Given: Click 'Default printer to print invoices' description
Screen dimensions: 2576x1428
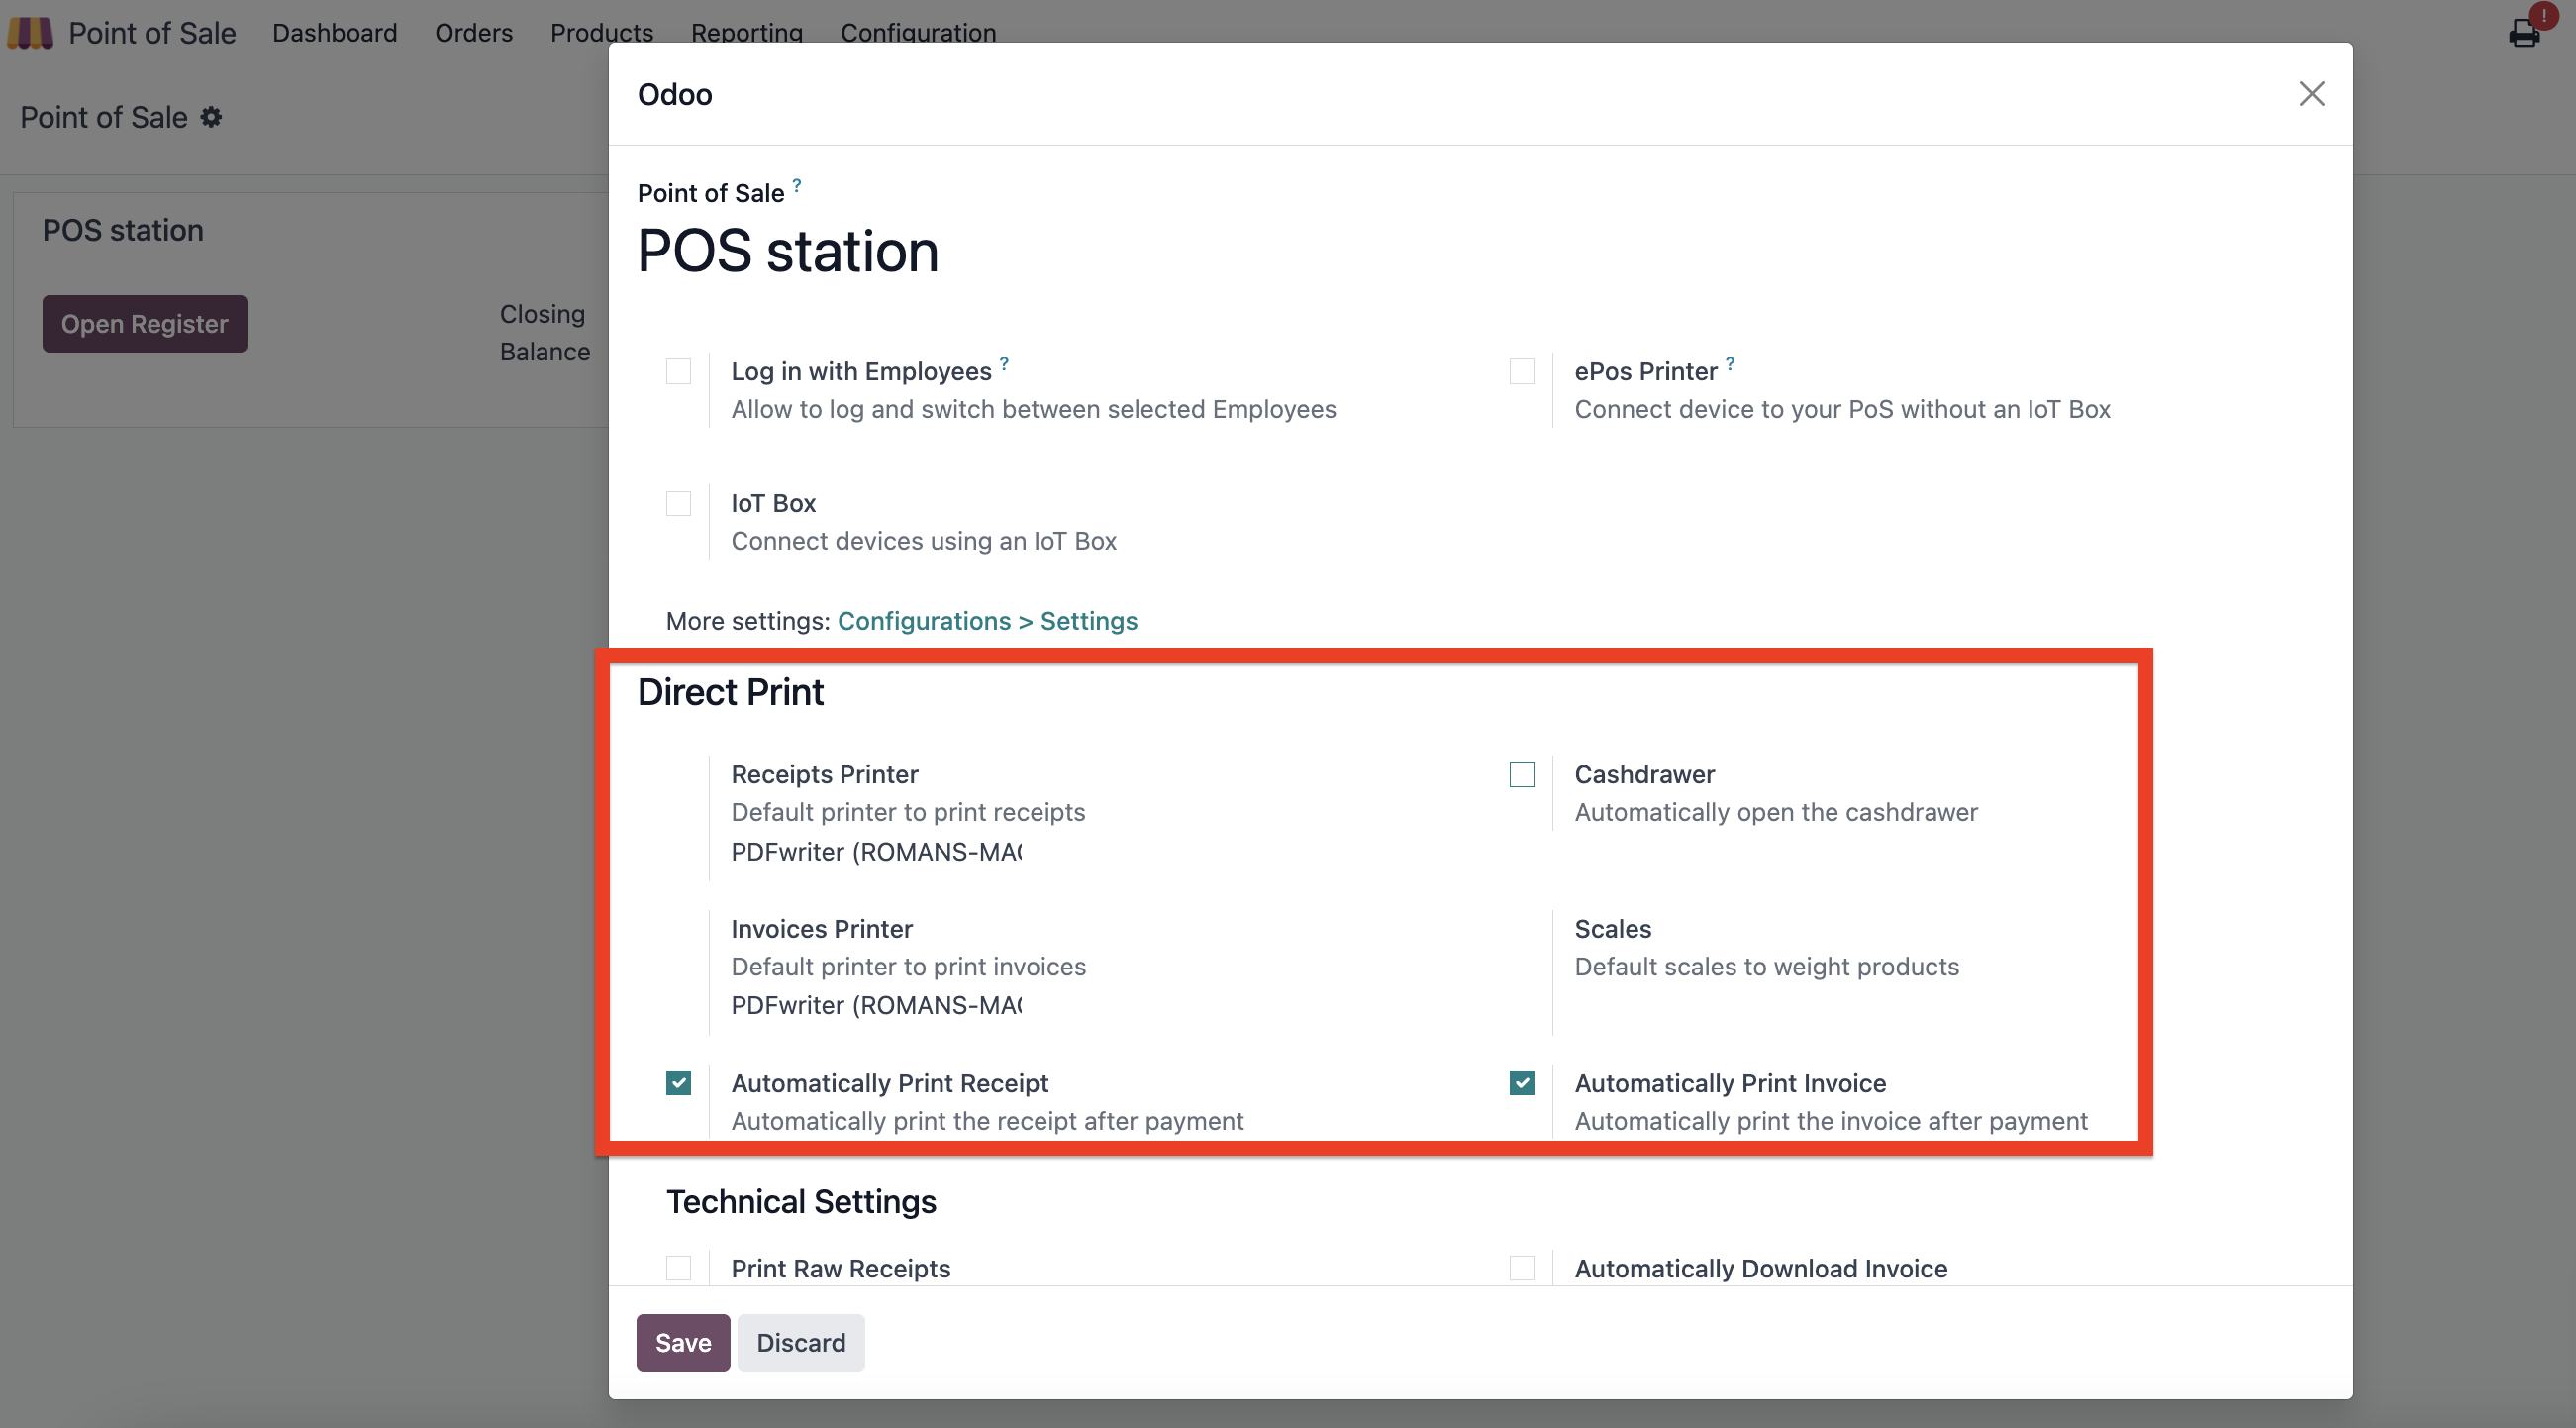Looking at the screenshot, I should pyautogui.click(x=909, y=967).
